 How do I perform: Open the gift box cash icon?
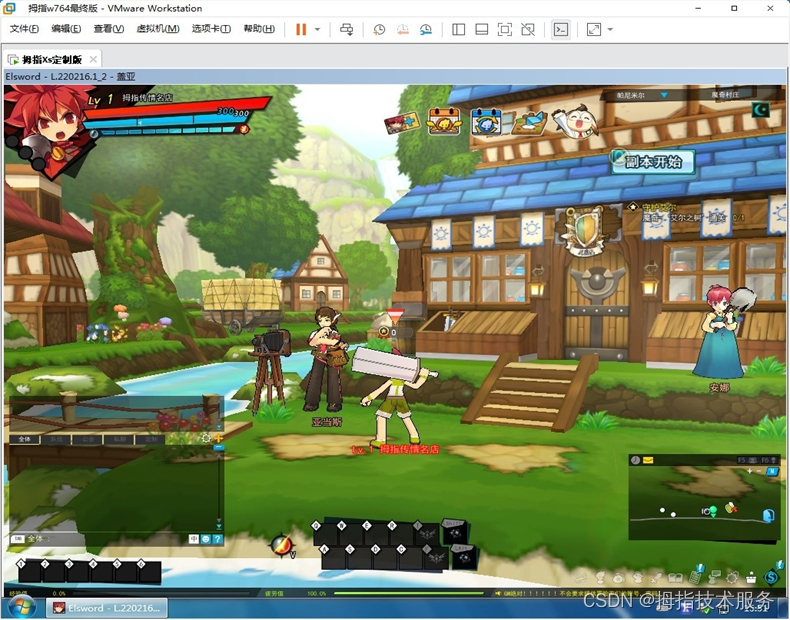coord(751,577)
